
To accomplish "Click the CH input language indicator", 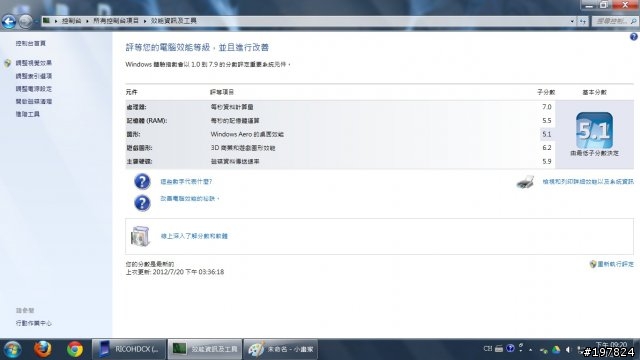I will [x=488, y=349].
